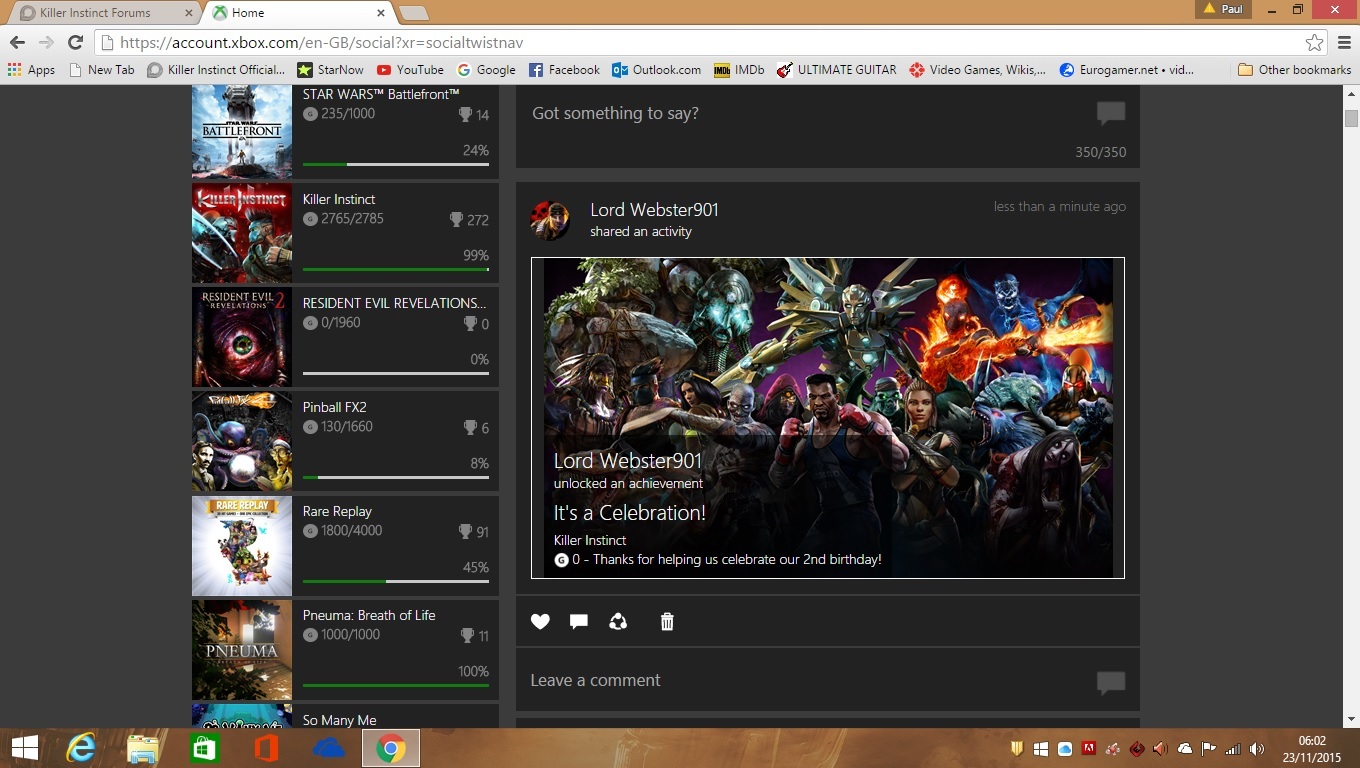Open the Pinball FX2 game title
Image resolution: width=1360 pixels, height=768 pixels.
(335, 407)
